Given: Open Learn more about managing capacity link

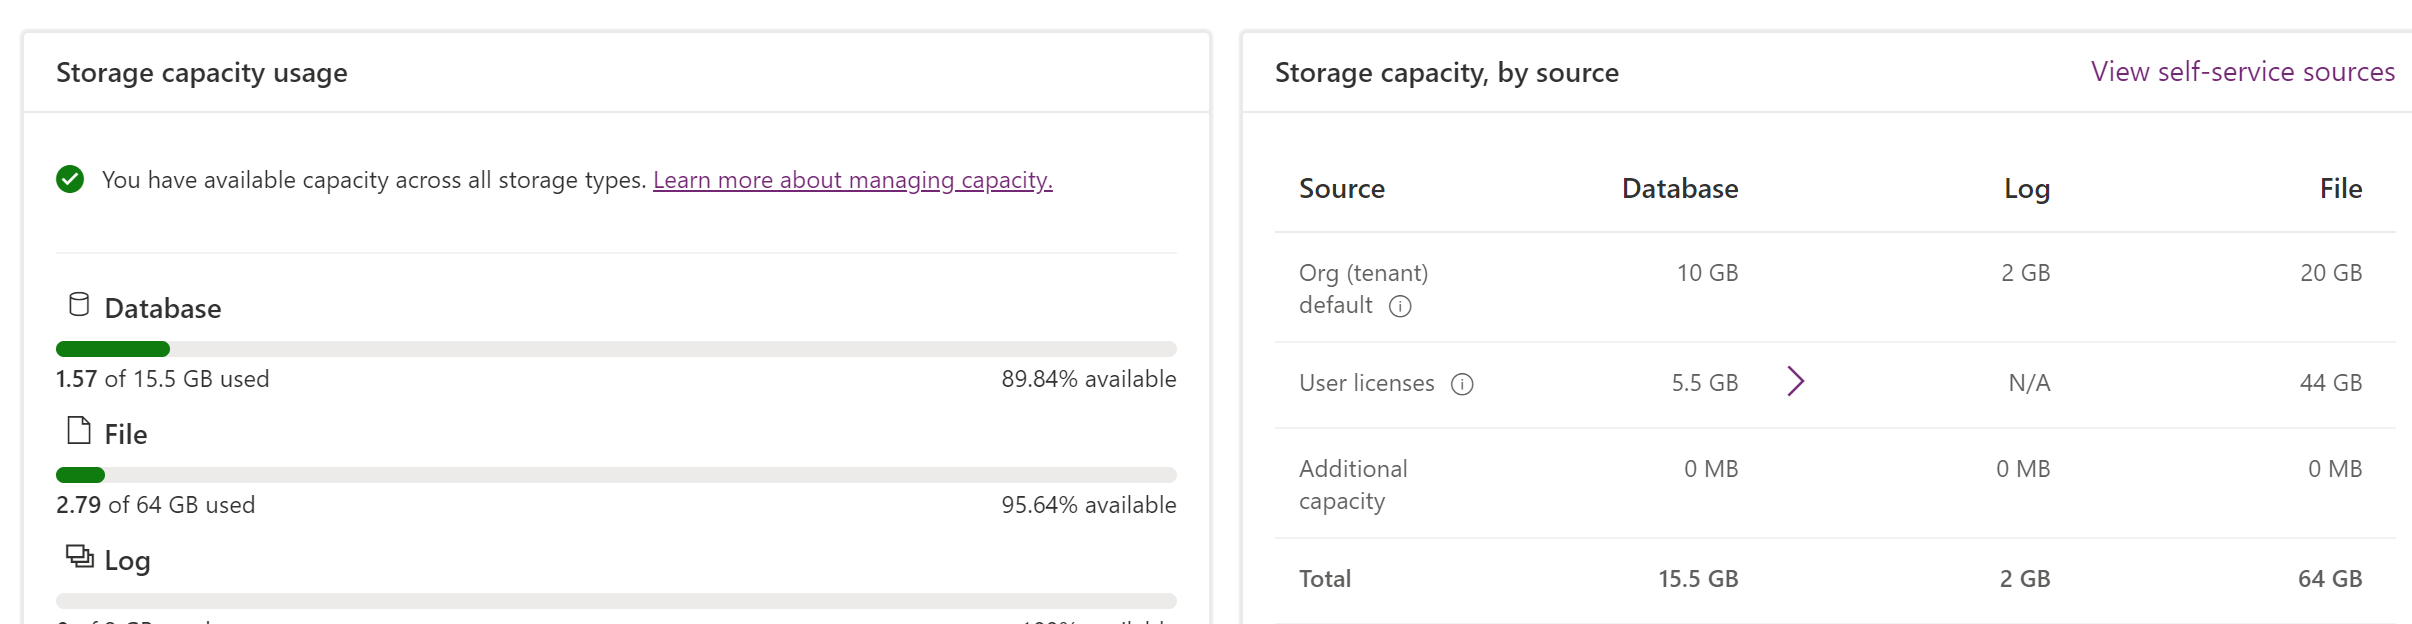Looking at the screenshot, I should pyautogui.click(x=852, y=180).
